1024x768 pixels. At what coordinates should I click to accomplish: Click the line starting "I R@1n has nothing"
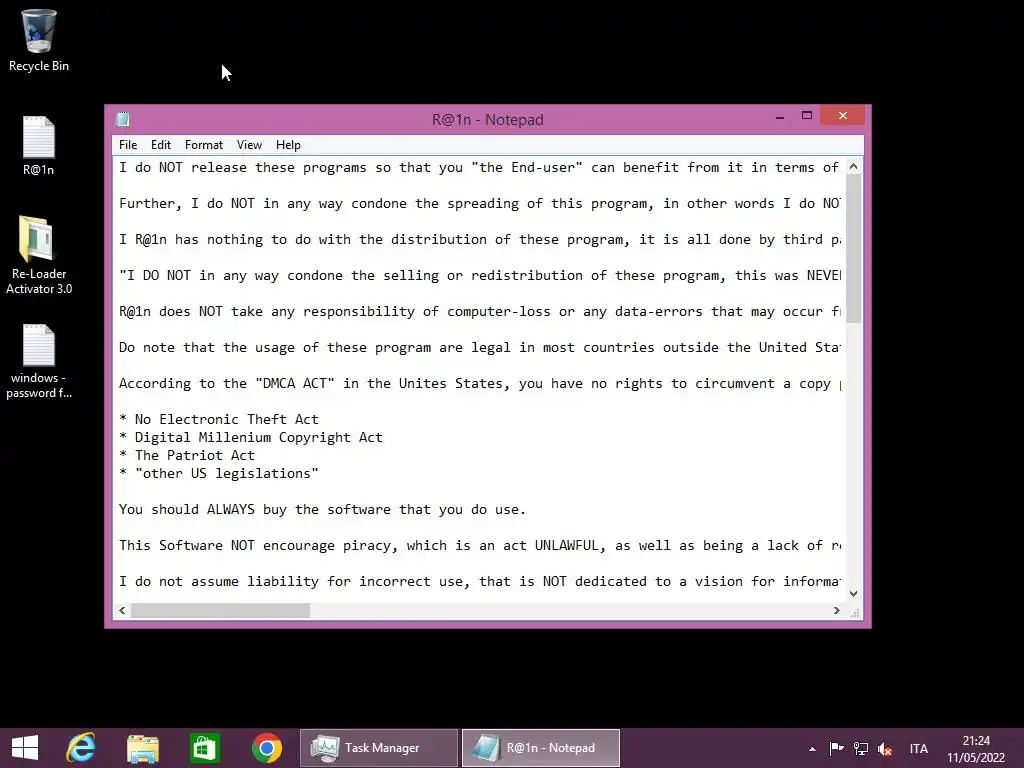click(x=480, y=240)
